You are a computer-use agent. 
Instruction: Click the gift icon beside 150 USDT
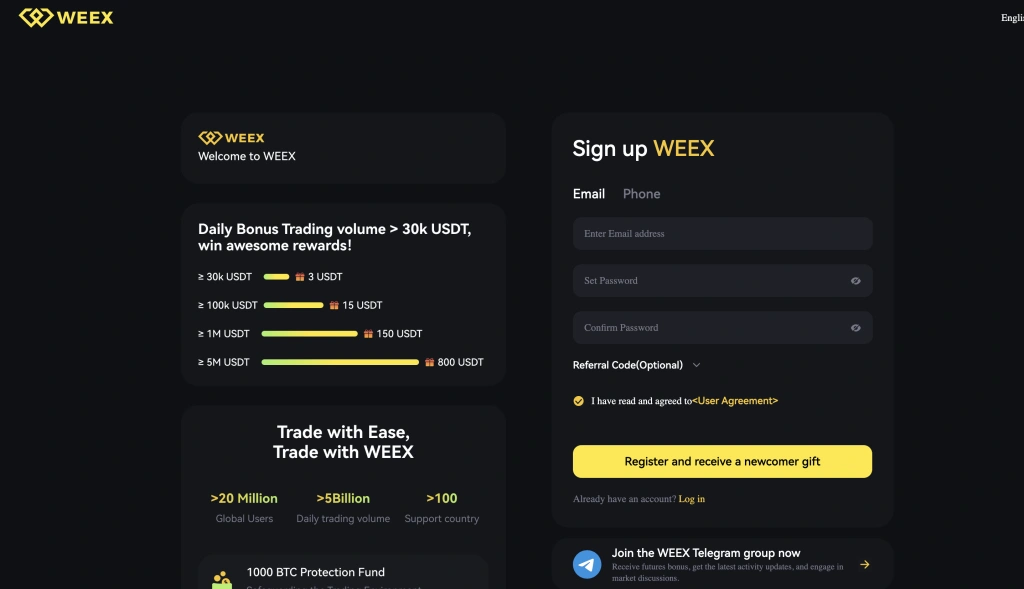click(x=368, y=334)
